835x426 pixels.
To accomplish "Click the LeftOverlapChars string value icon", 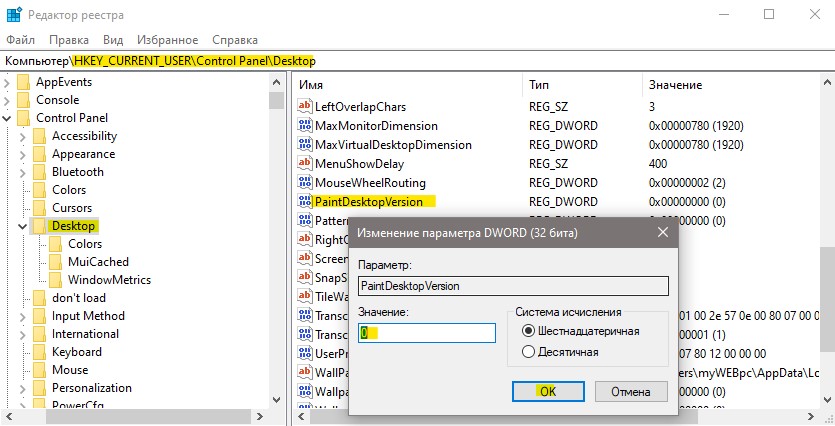I will point(305,106).
